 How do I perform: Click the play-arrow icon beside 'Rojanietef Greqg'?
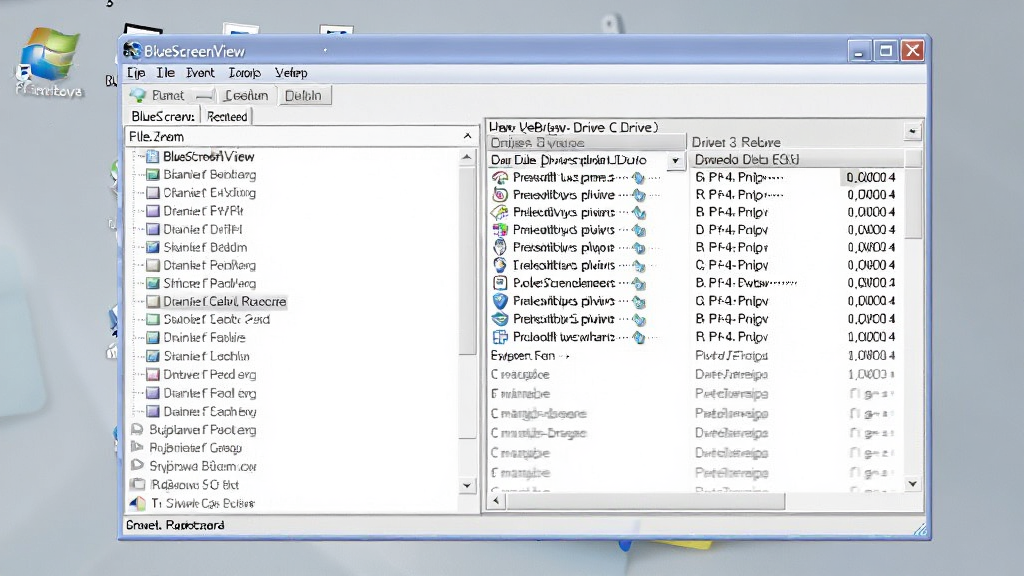coord(137,447)
